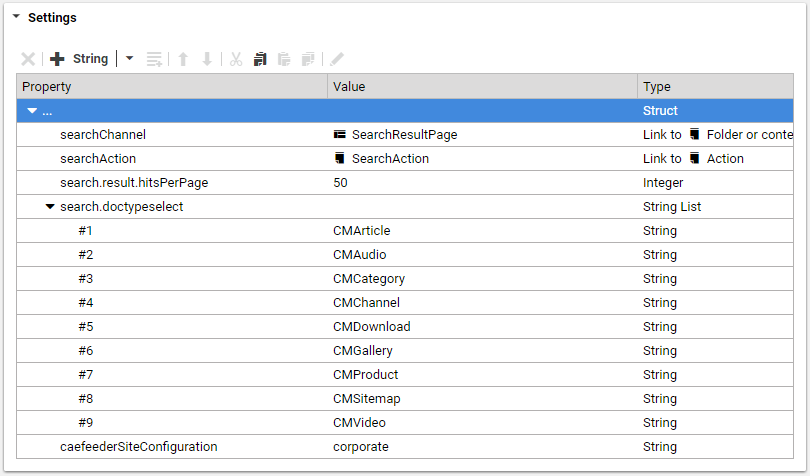Viewport: 810px width, 476px height.
Task: Click the greyed clipboard paste icon
Action: (x=284, y=59)
